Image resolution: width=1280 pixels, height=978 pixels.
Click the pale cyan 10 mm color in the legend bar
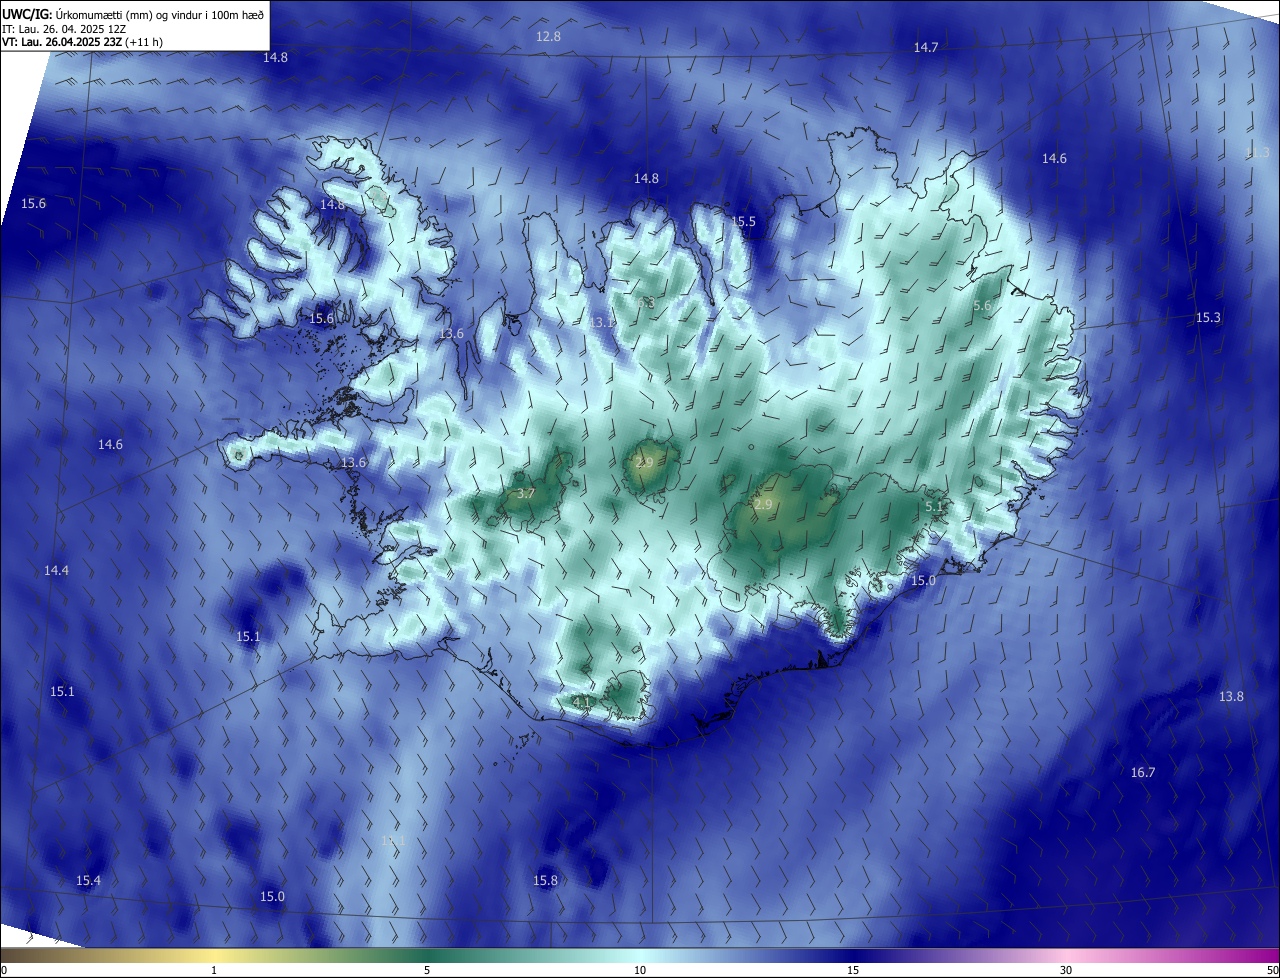point(640,955)
